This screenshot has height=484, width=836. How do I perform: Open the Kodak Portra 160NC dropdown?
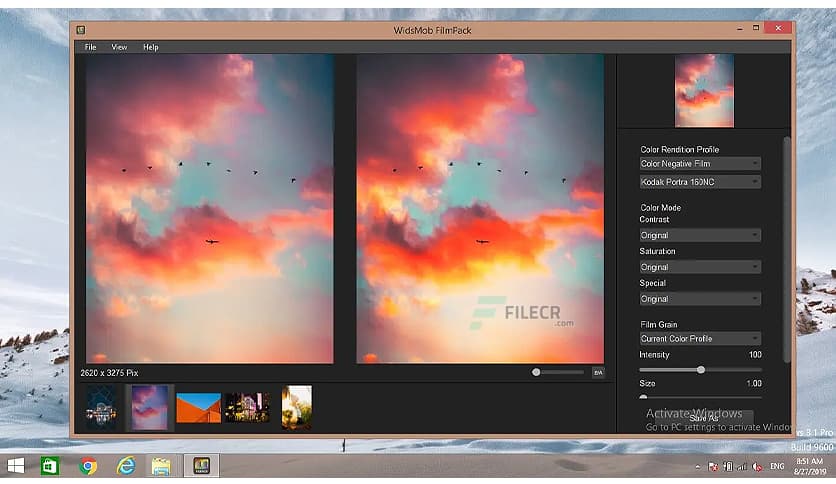700,182
